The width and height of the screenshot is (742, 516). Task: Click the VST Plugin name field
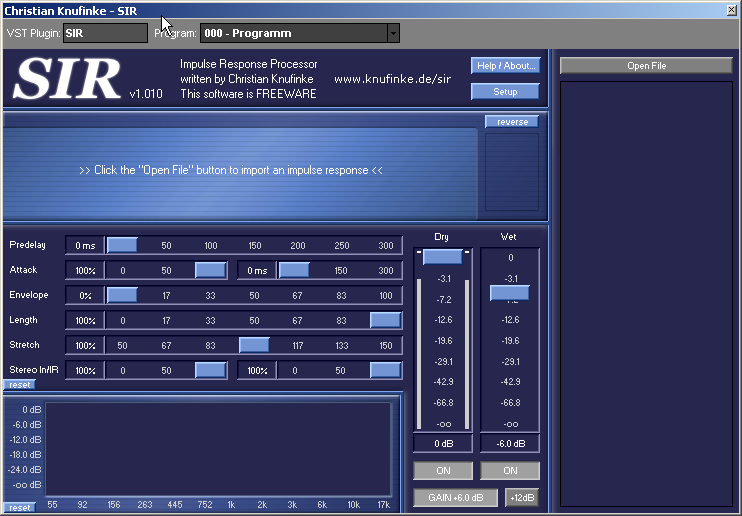105,33
